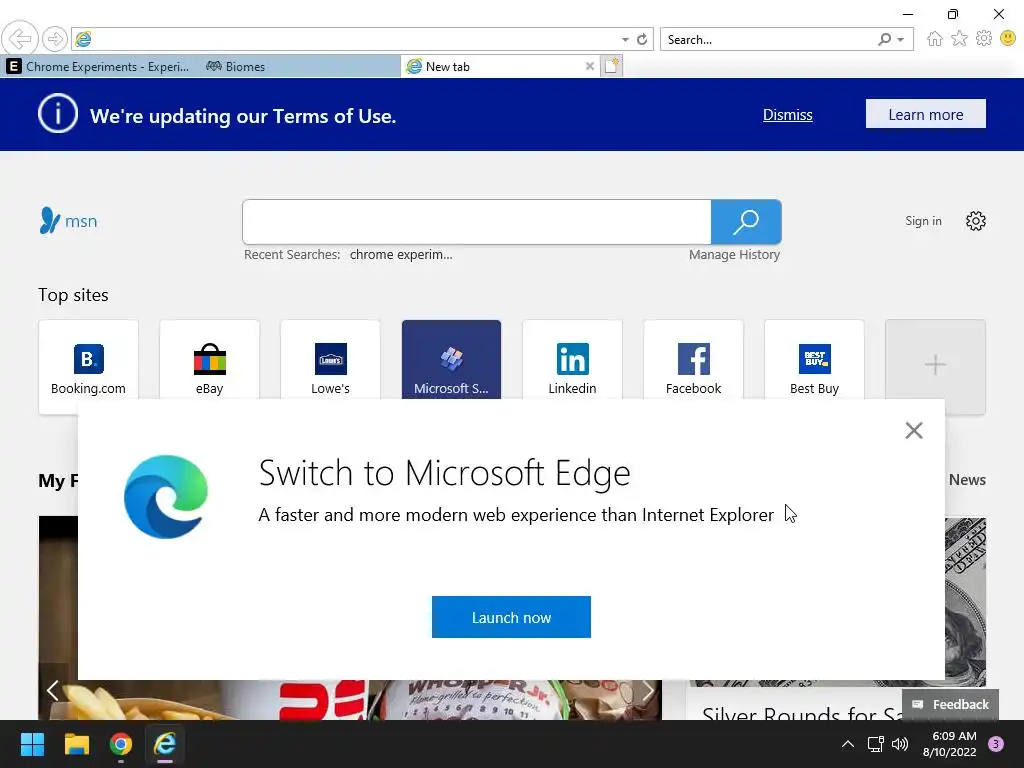This screenshot has width=1024, height=768.
Task: Go to previous carousel story arrow
Action: [53, 690]
